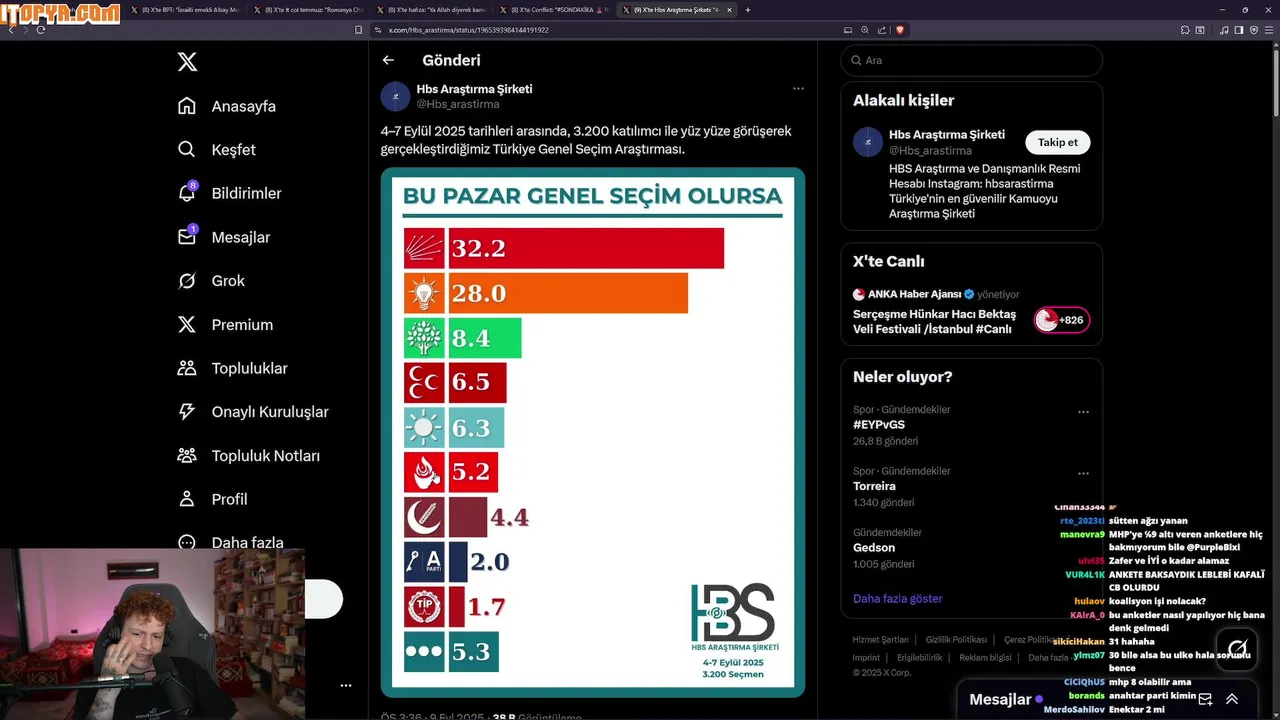This screenshot has height=720, width=1280.
Task: Compose new message in Mesajlar drawer
Action: click(1205, 699)
